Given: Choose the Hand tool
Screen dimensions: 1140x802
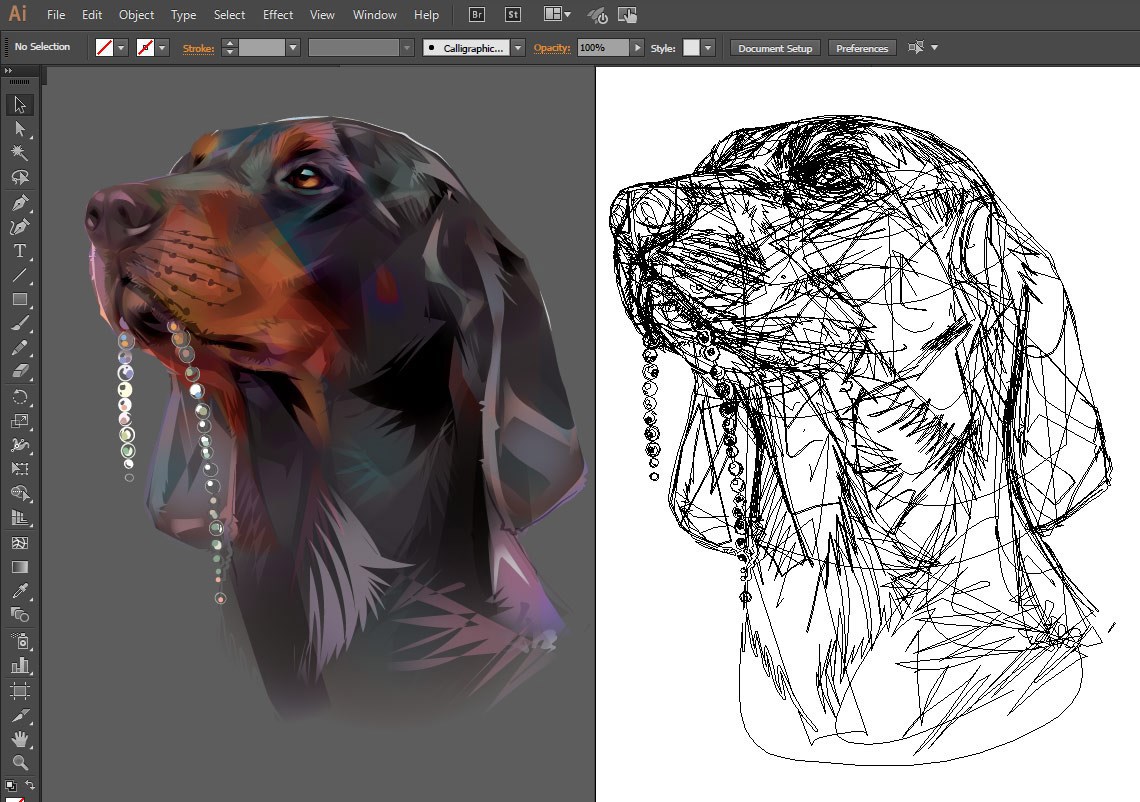Looking at the screenshot, I should click(x=20, y=739).
